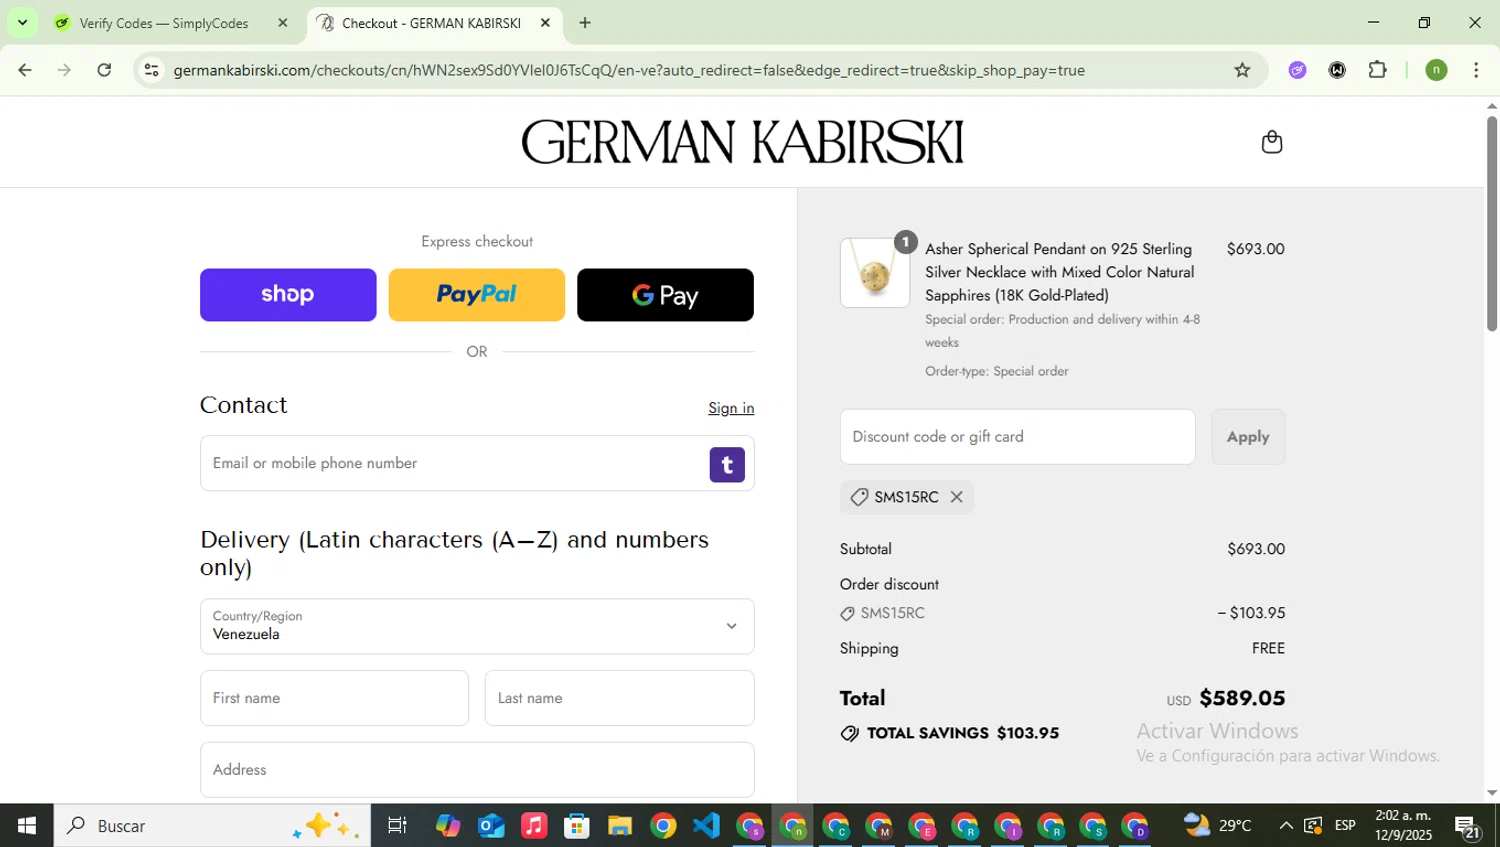The width and height of the screenshot is (1500, 847).
Task: Click the purple t autofill icon in email field
Action: pyautogui.click(x=727, y=464)
